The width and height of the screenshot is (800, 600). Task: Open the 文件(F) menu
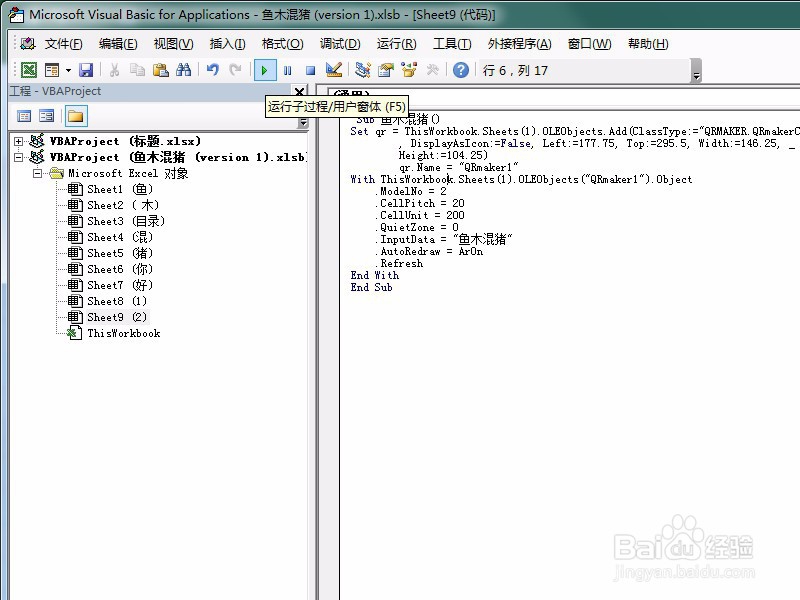[x=63, y=44]
